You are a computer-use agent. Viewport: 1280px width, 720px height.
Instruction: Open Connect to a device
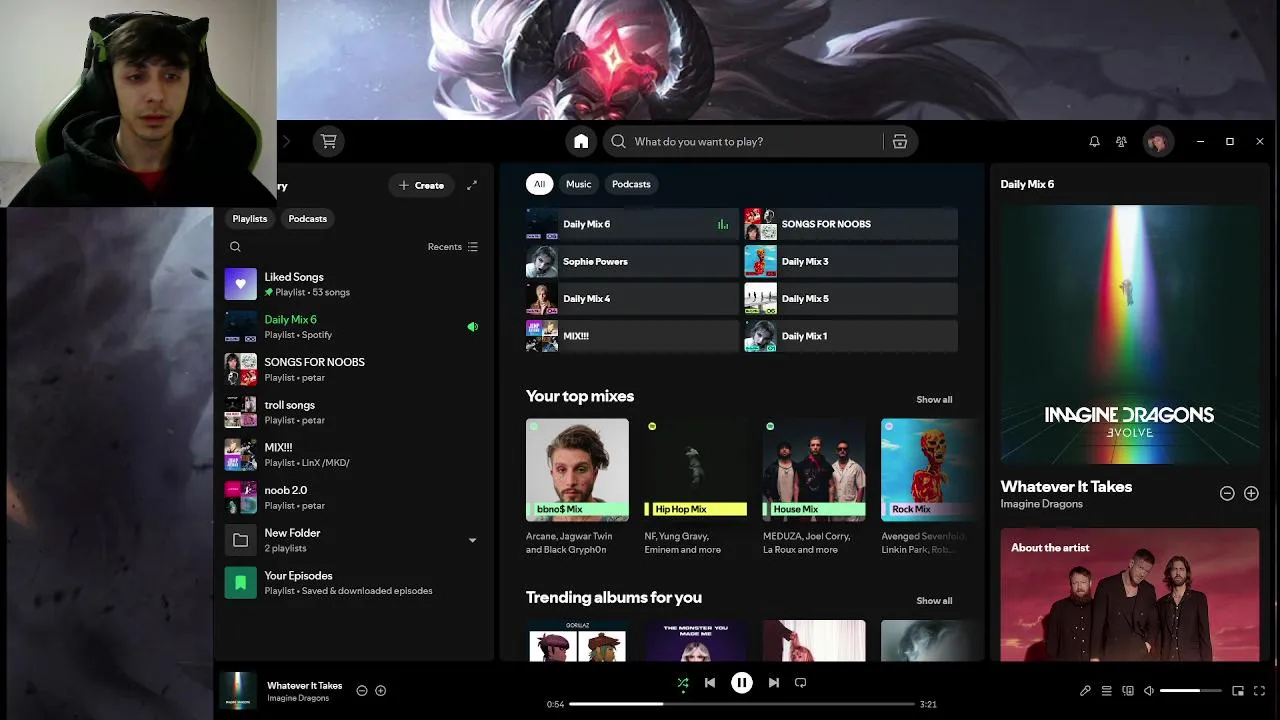[x=1128, y=690]
